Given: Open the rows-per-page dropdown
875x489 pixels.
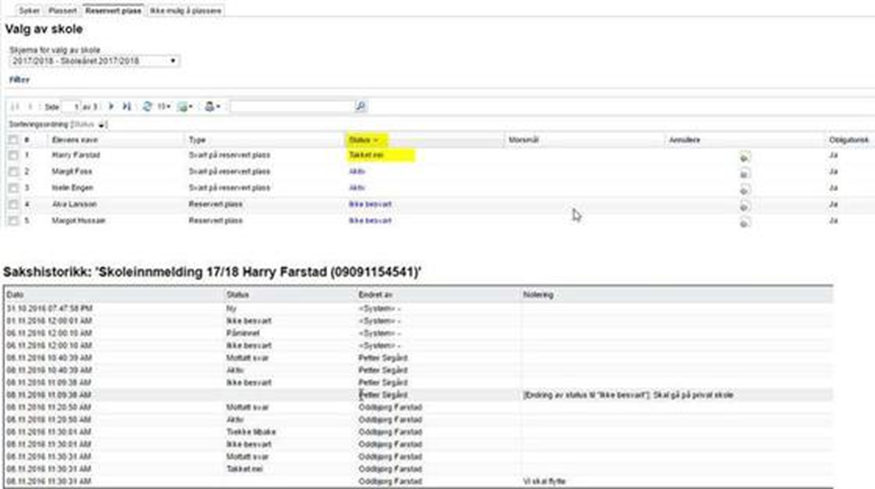Looking at the screenshot, I should (164, 106).
